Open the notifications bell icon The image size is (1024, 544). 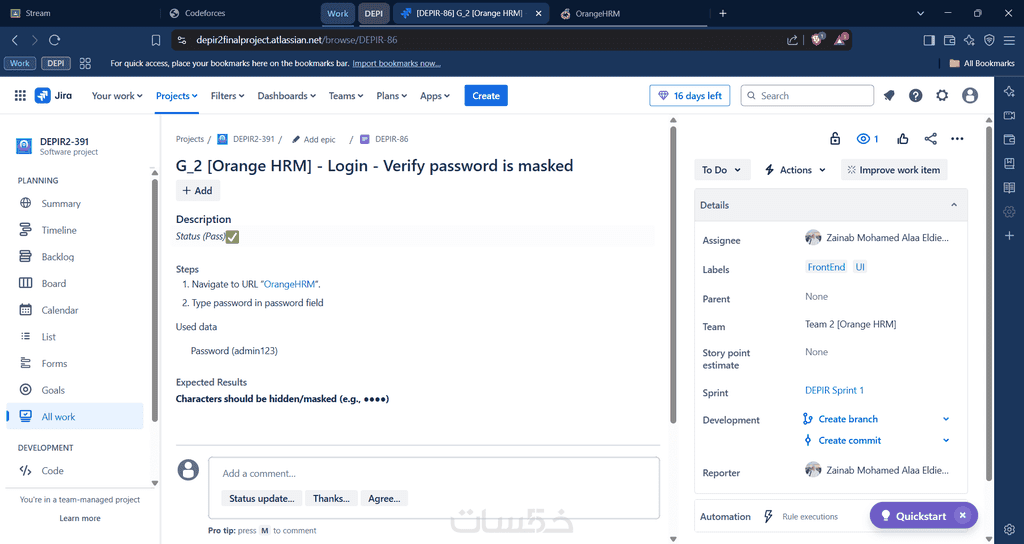click(x=889, y=95)
